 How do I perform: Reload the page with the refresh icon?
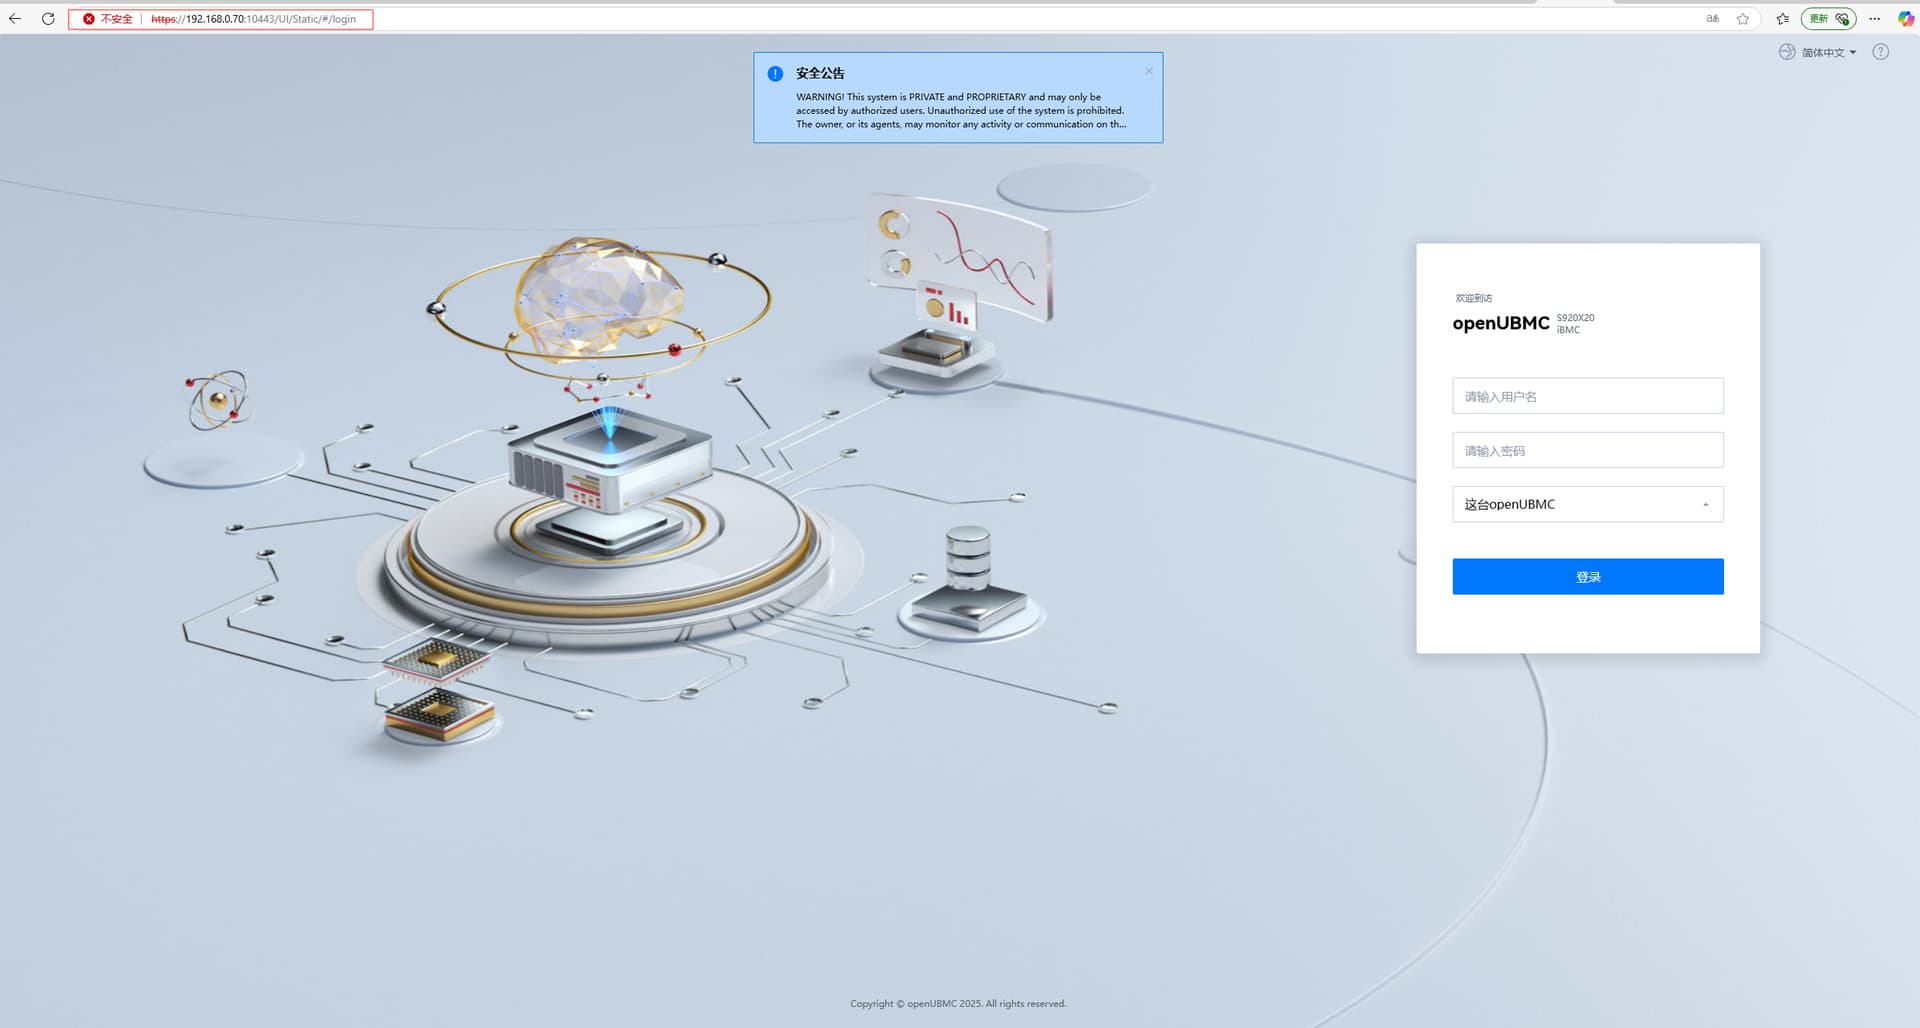[x=48, y=19]
